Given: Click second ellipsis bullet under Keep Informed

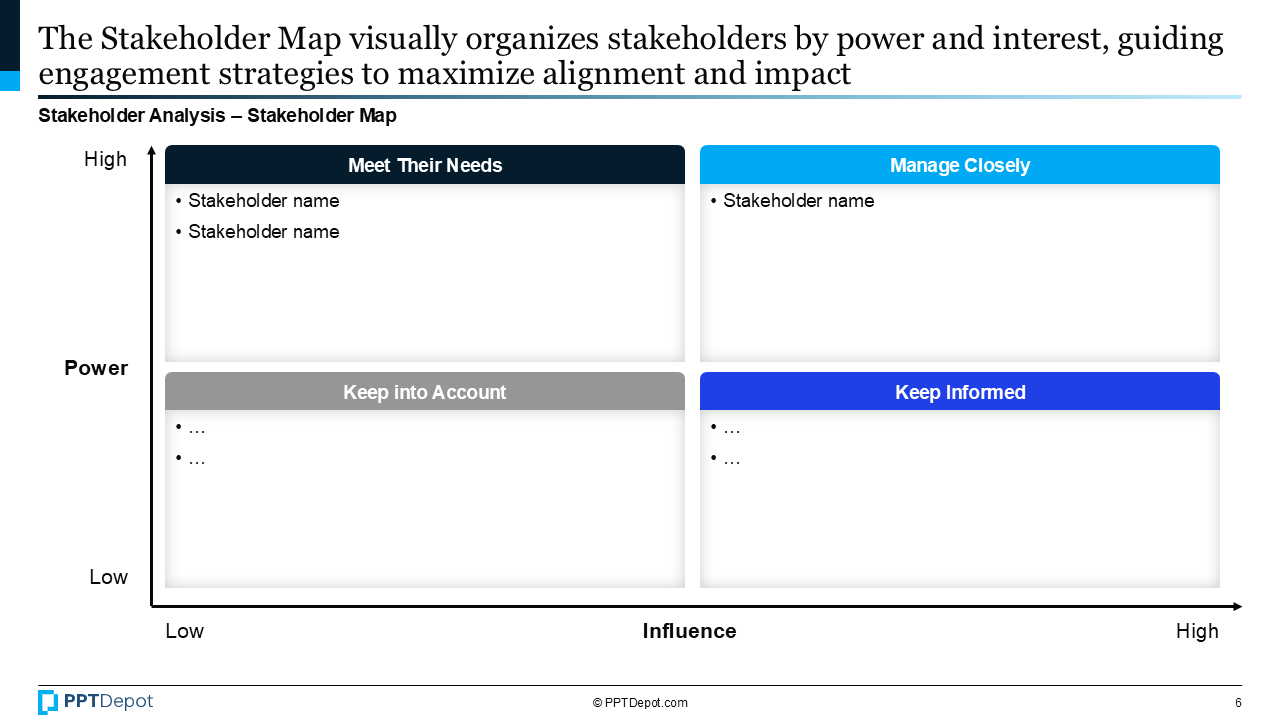Looking at the screenshot, I should pos(731,460).
